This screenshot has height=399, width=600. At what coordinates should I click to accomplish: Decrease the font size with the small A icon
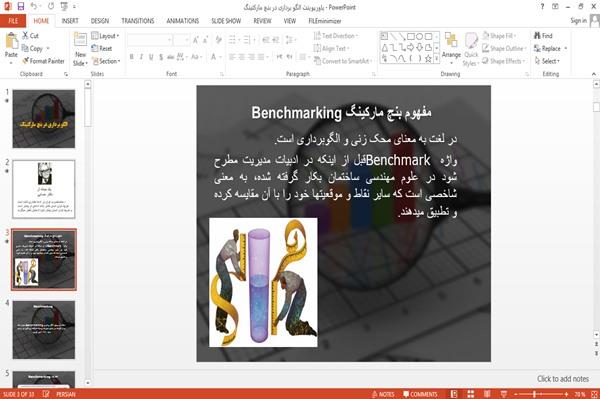pyautogui.click(x=205, y=39)
